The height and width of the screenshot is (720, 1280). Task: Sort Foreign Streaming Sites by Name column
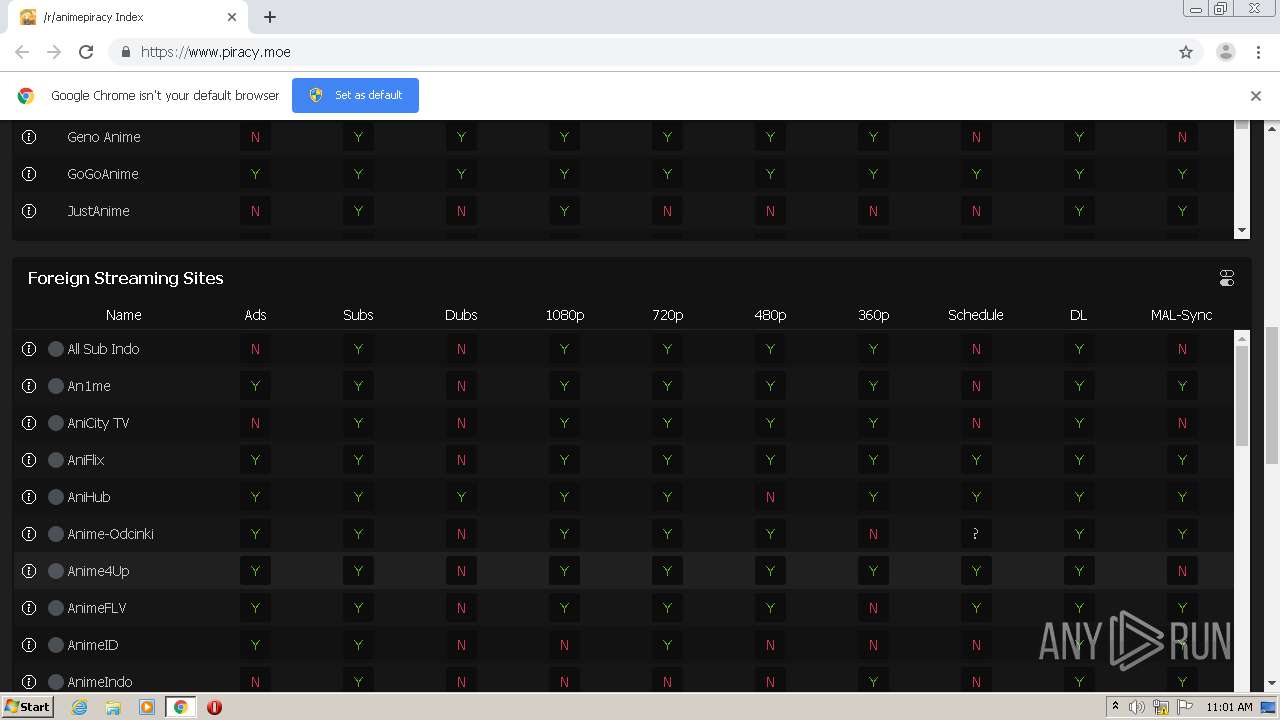coord(124,315)
